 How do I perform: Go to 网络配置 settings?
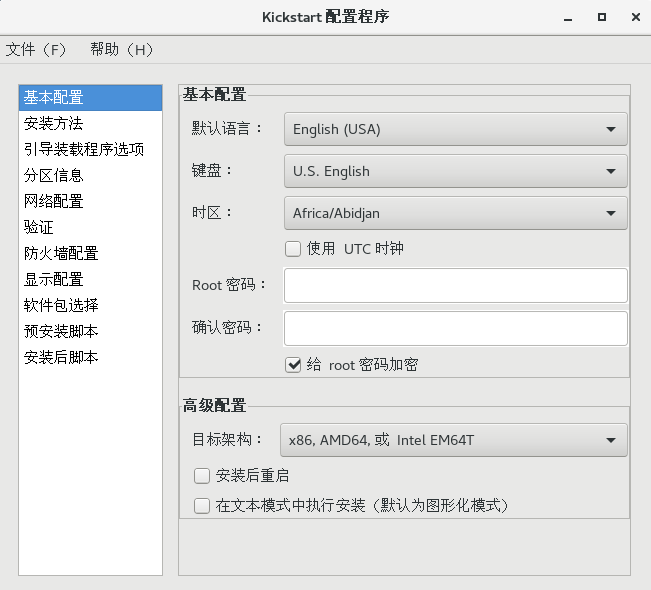coord(54,202)
